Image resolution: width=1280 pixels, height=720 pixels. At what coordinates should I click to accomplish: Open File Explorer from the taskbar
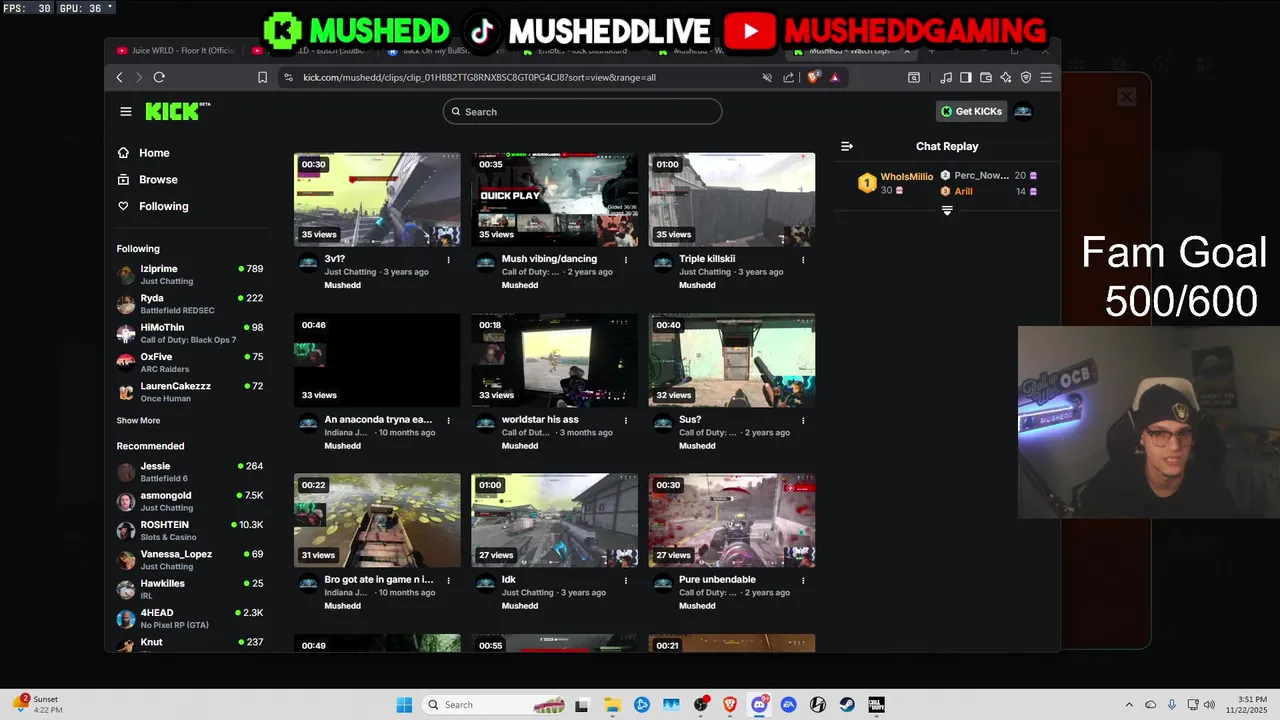(612, 705)
